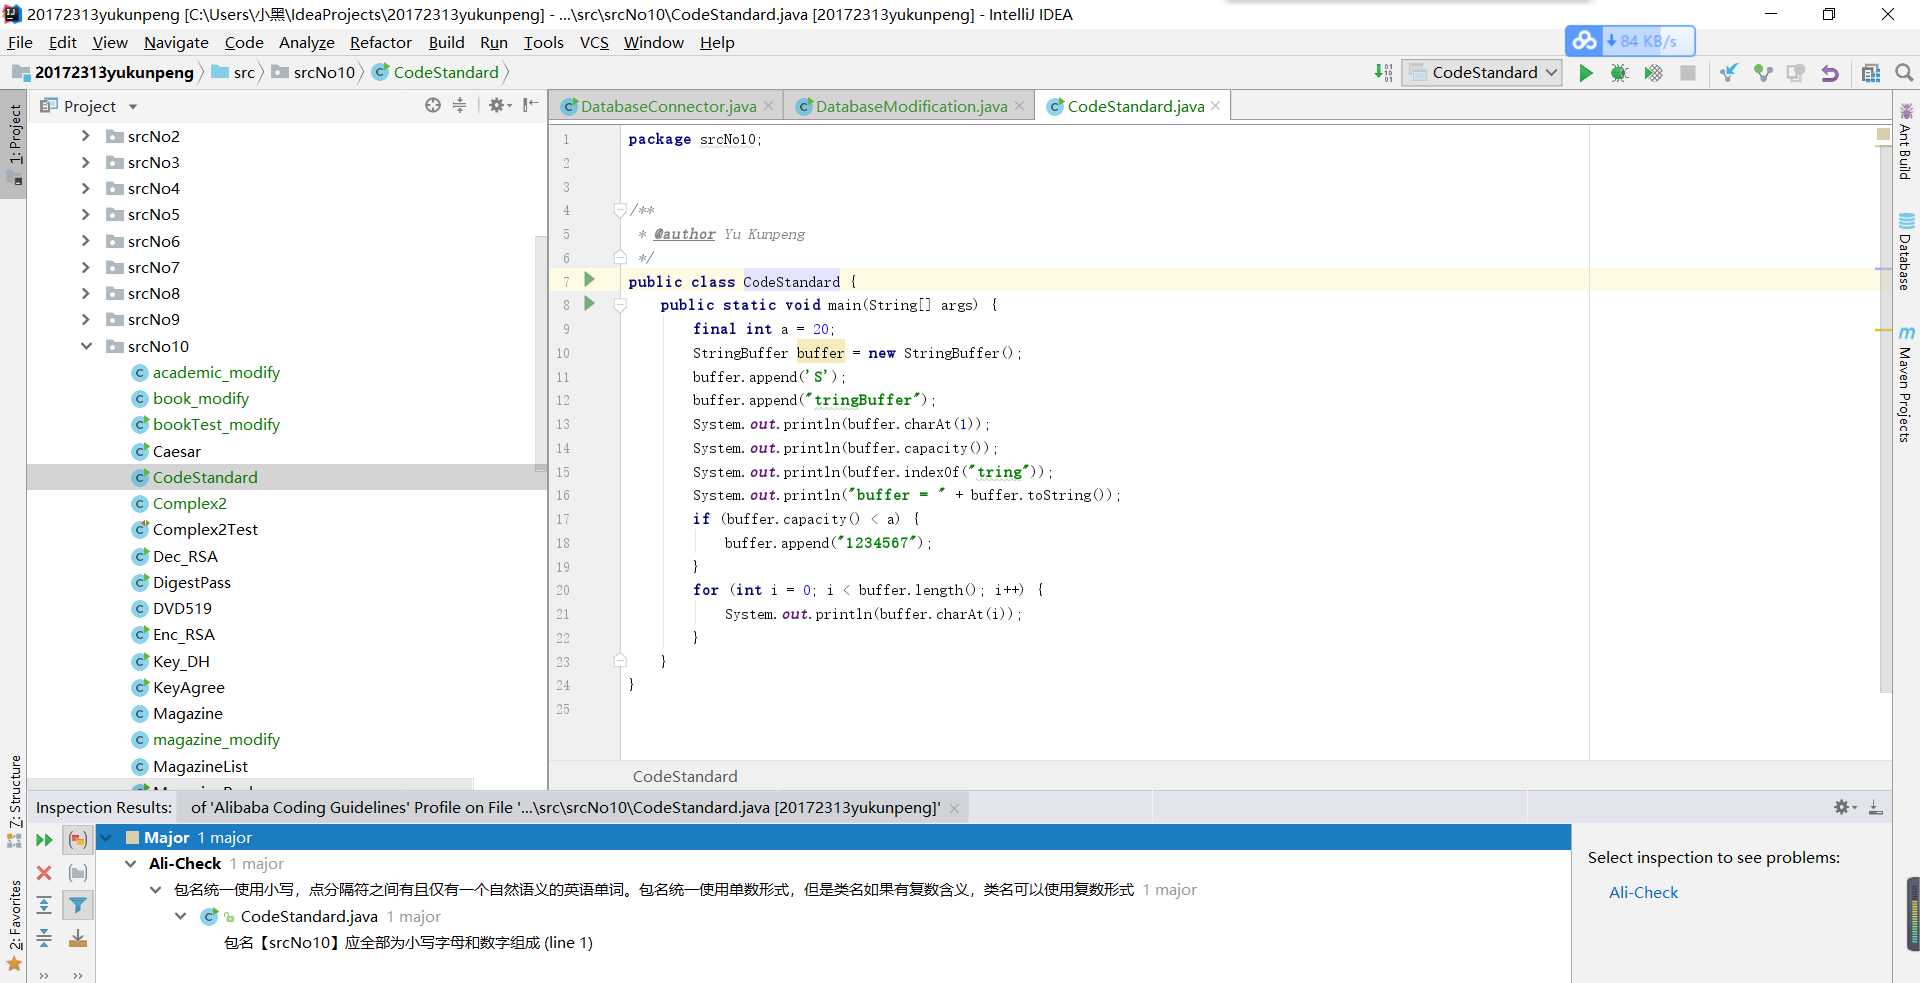Click the Ali-Check link in details pane
Image resolution: width=1920 pixels, height=983 pixels.
click(1643, 892)
